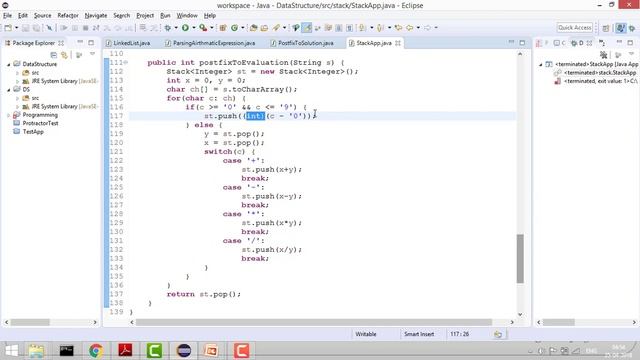Viewport: 640px width, 360px height.
Task: Switch to PostfixToSolution.java tab
Action: [302, 43]
